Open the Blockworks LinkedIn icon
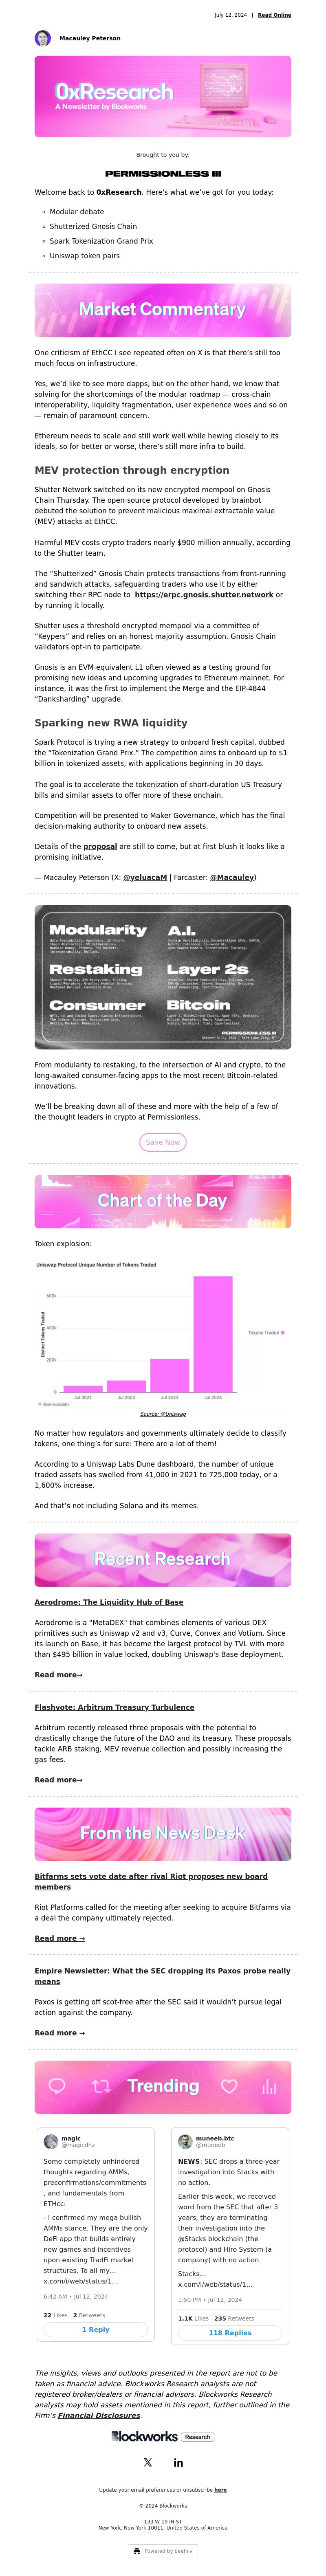Screen dimensions: 326x2576 pyautogui.click(x=178, y=2462)
